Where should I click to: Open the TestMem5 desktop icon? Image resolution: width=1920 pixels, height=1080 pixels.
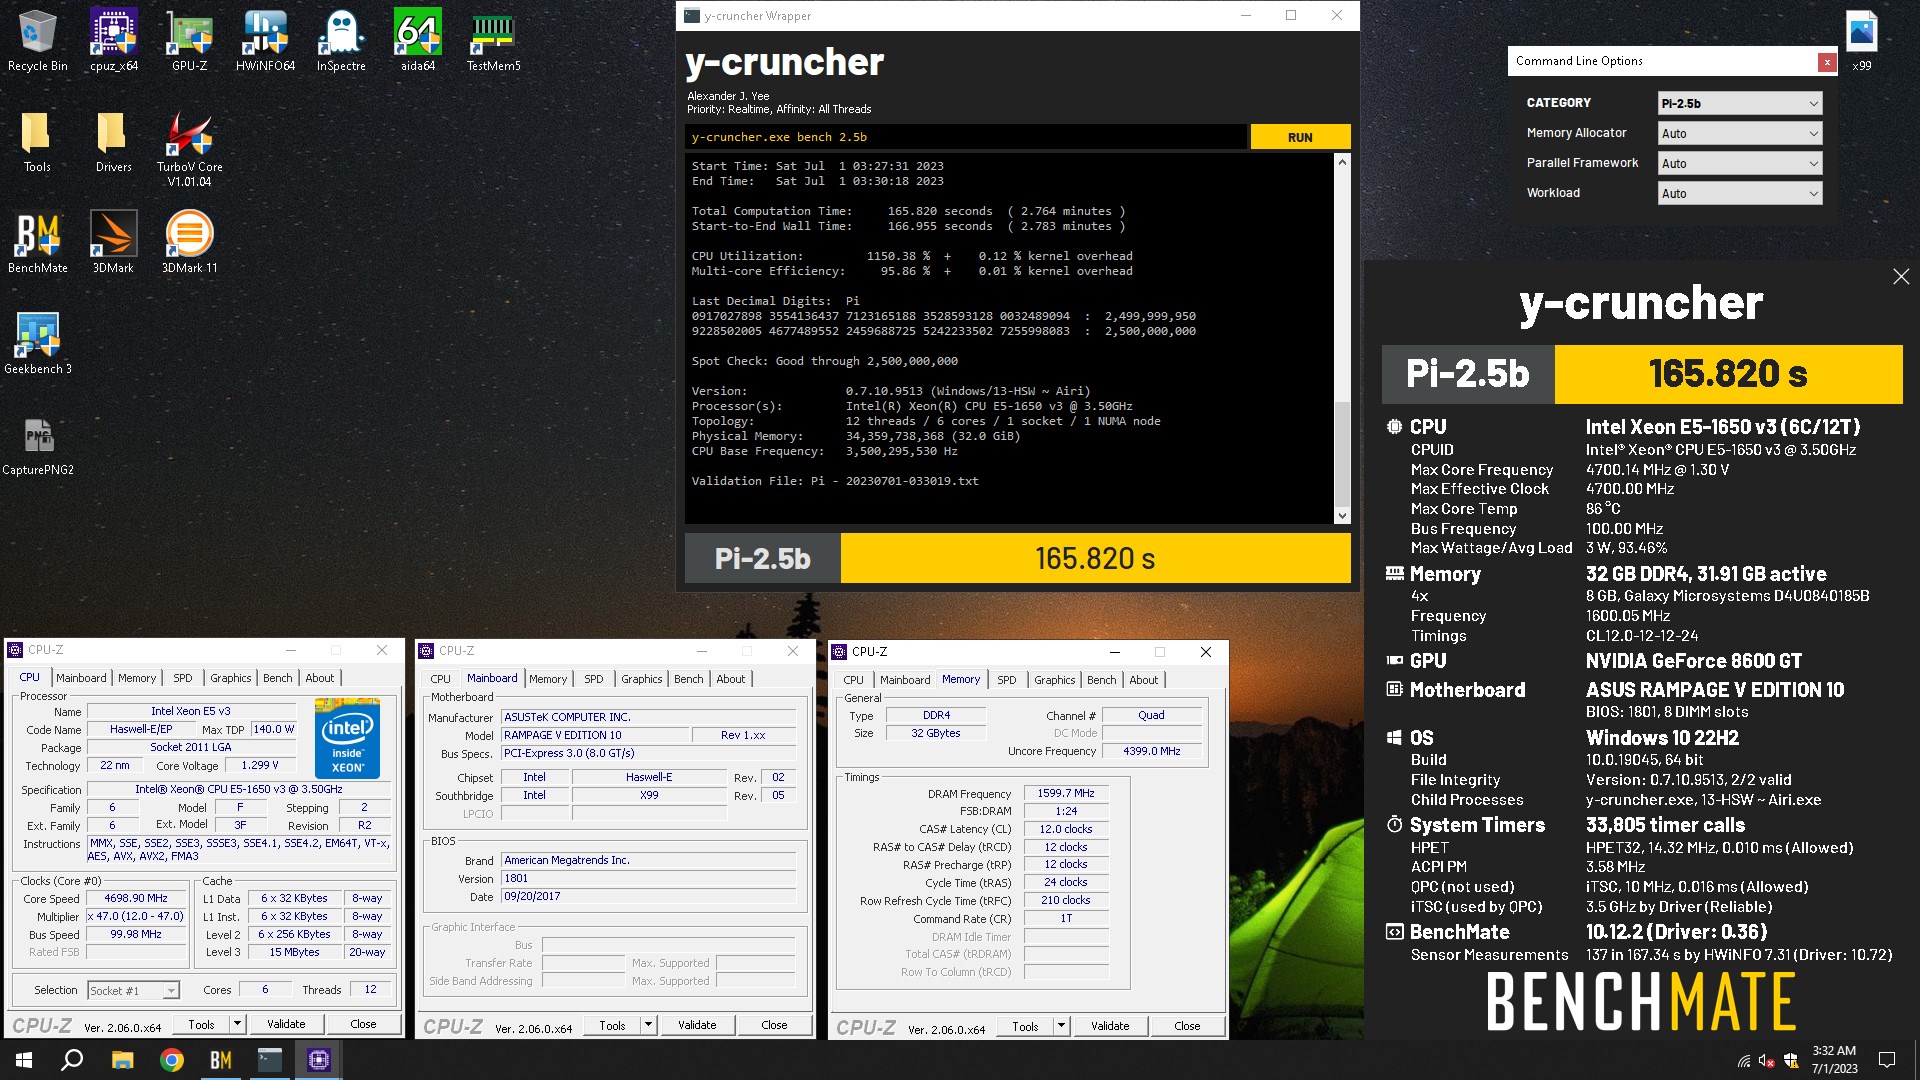(x=493, y=40)
